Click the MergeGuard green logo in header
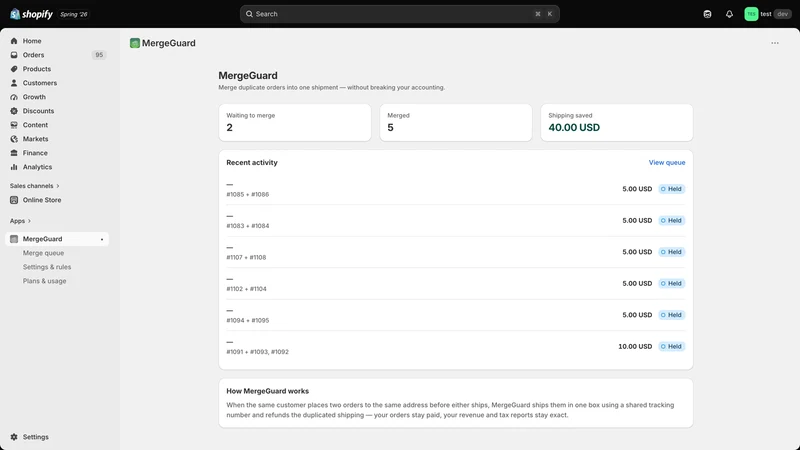This screenshot has height=450, width=800. point(135,43)
